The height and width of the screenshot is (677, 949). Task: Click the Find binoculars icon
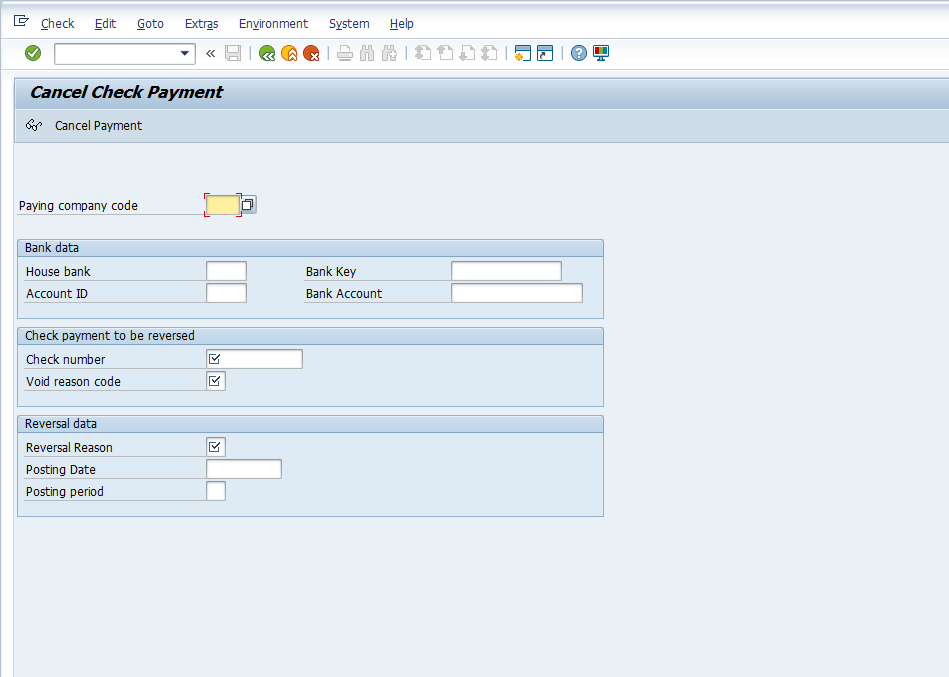367,53
